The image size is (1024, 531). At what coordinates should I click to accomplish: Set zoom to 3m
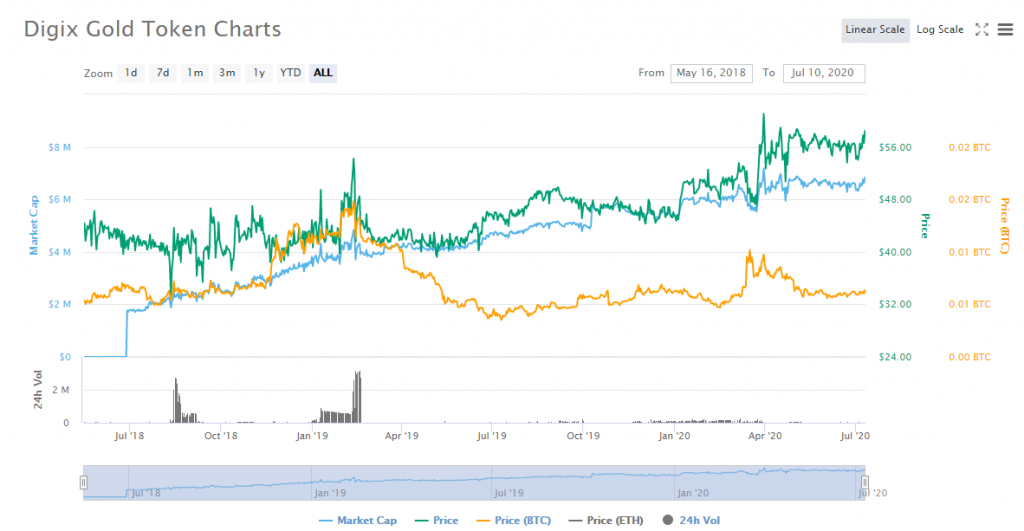227,72
